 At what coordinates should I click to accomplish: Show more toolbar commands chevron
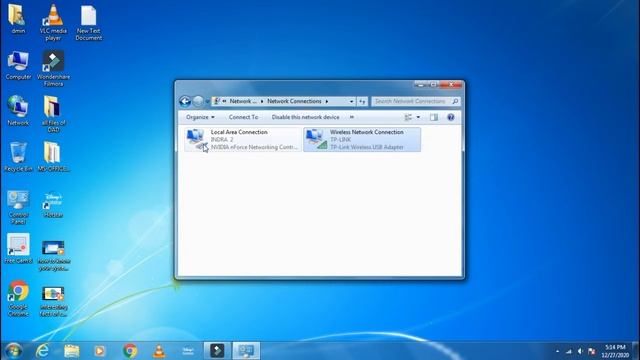tap(352, 117)
